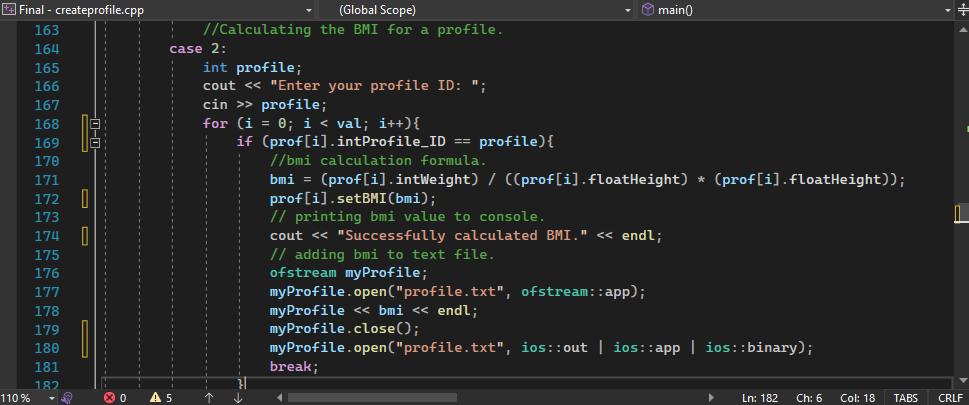The height and width of the screenshot is (405, 969).
Task: Click "ios::binary" on line 180
Action: coord(751,348)
